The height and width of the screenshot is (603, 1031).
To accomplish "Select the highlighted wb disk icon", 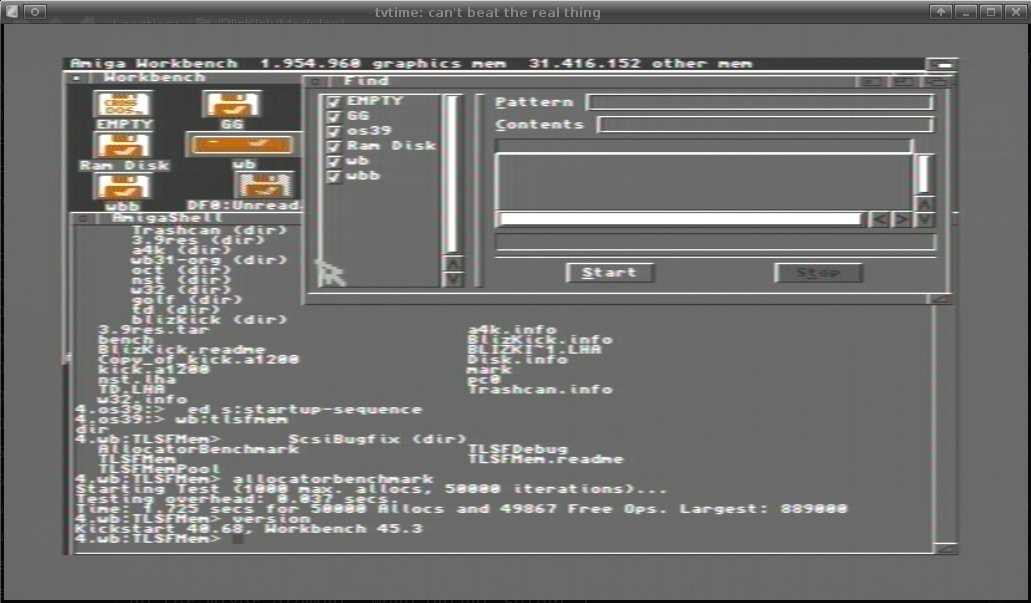I will [x=242, y=144].
